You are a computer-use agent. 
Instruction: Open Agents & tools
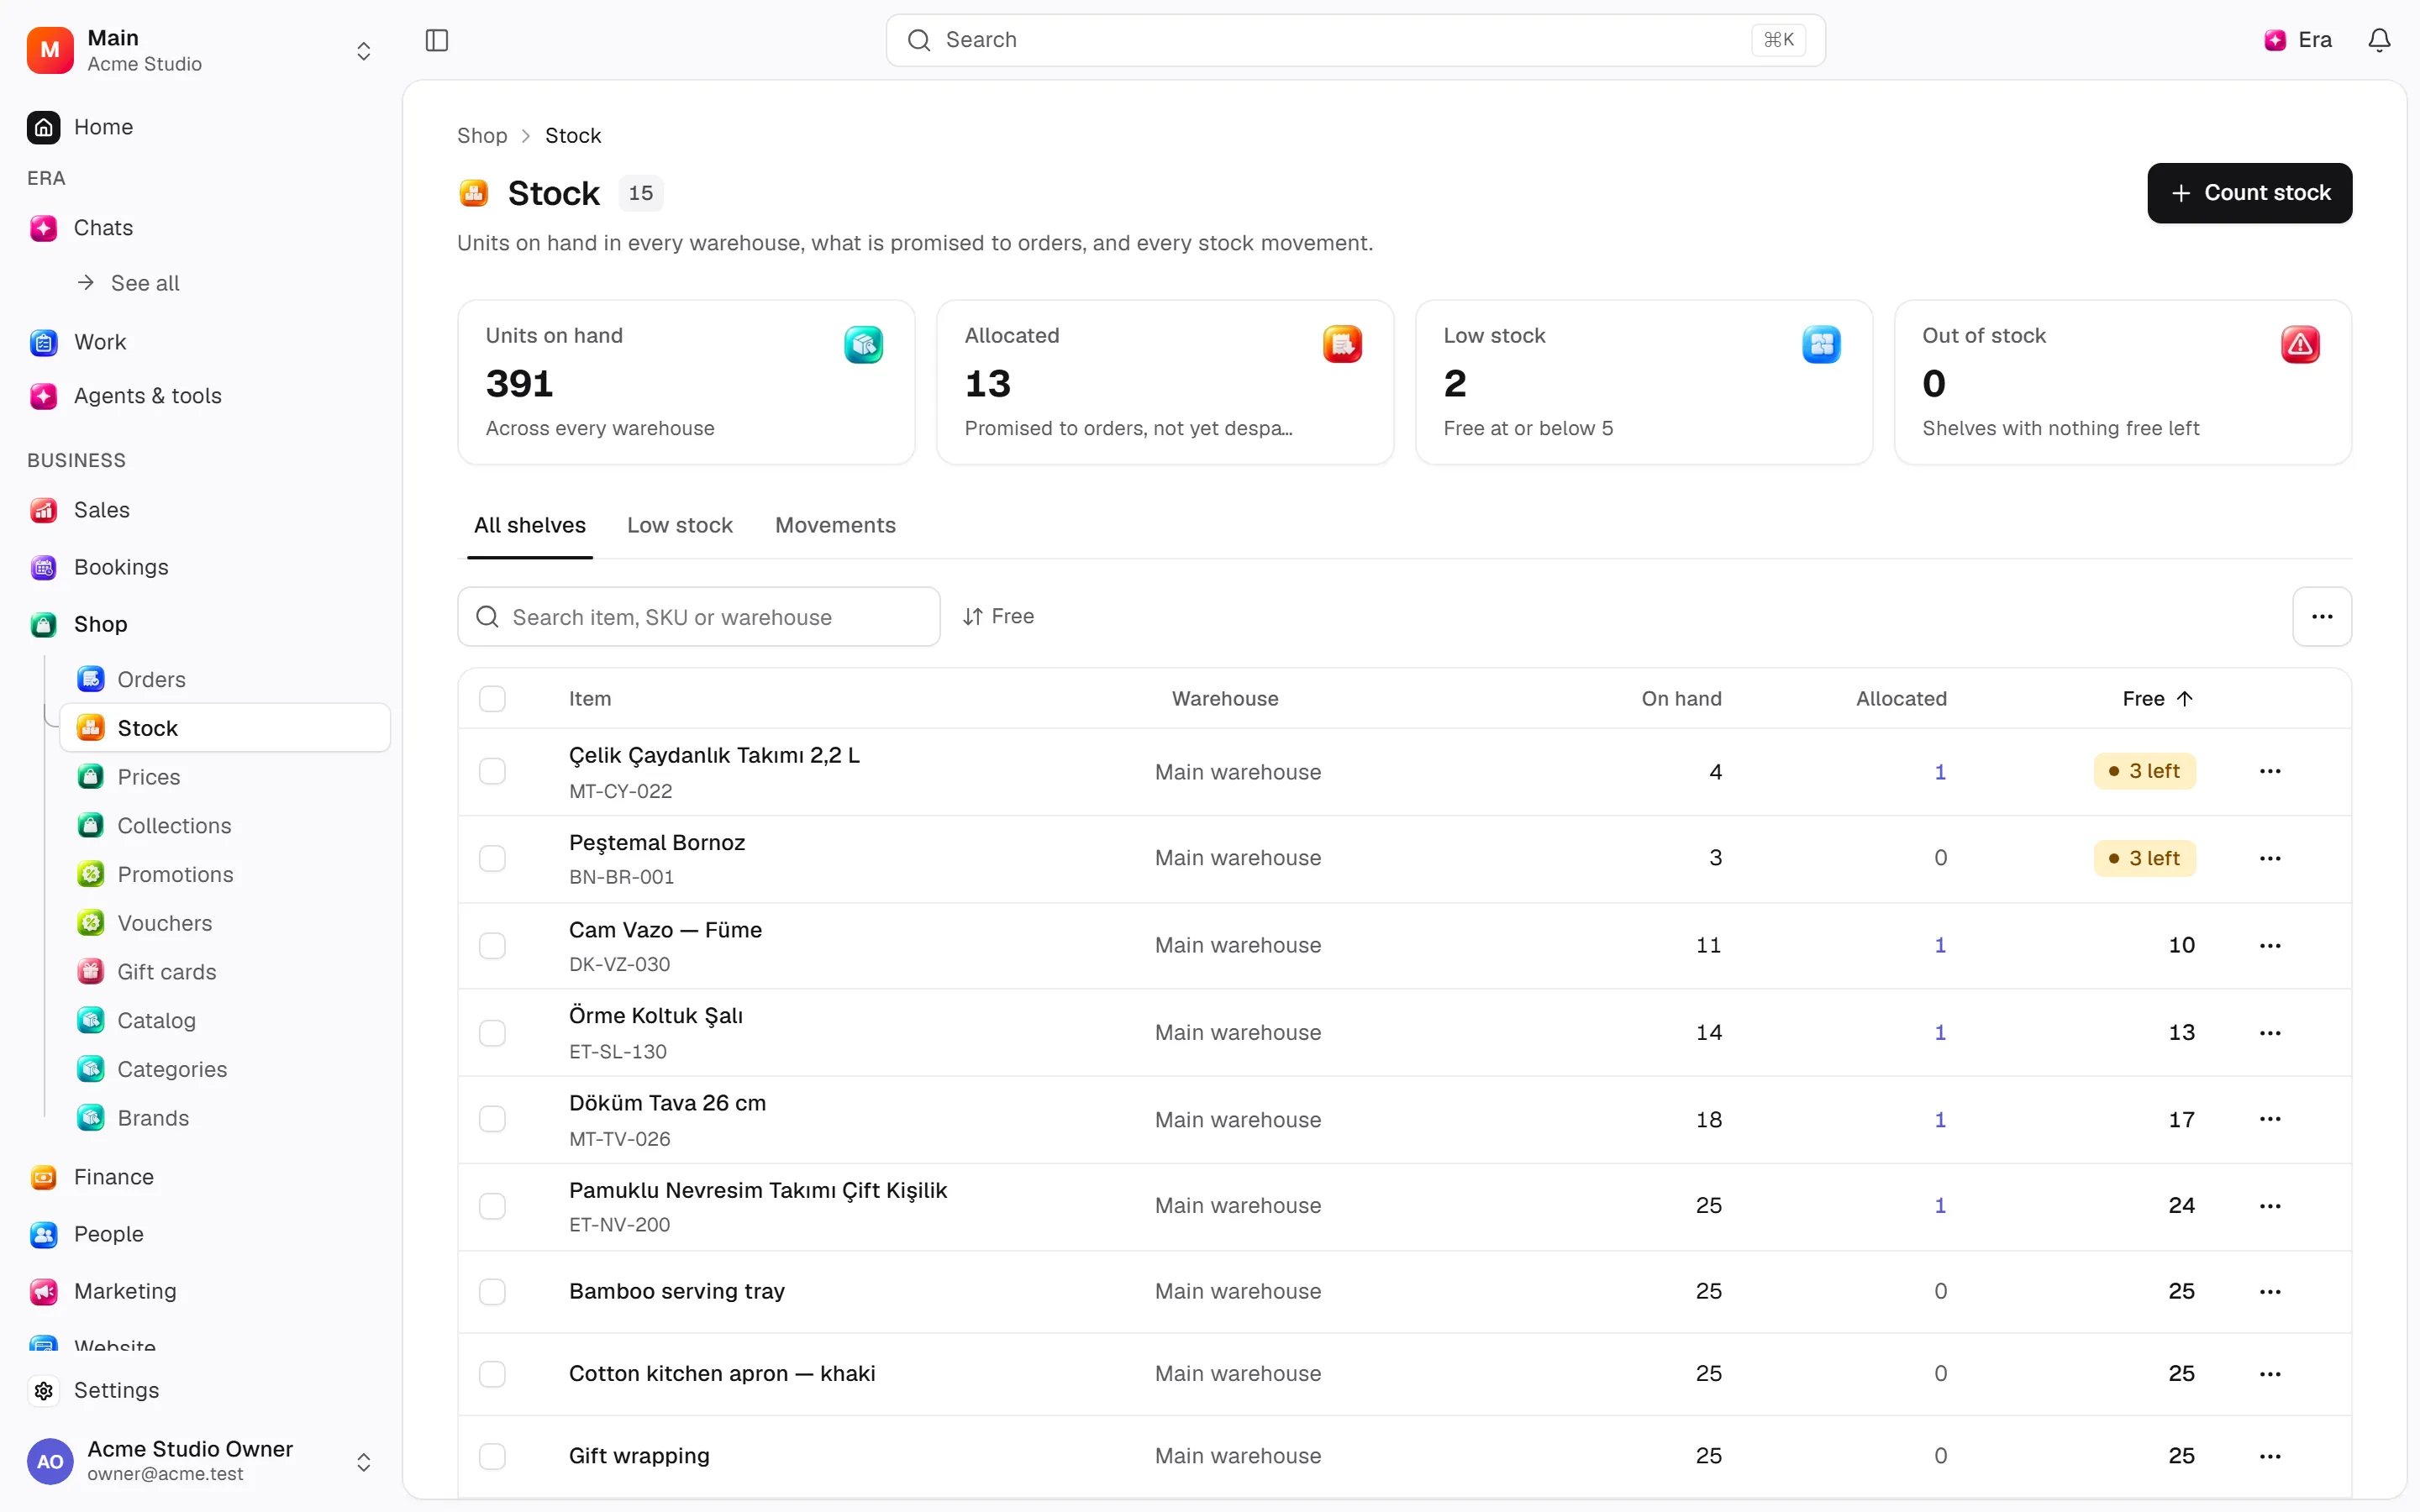pyautogui.click(x=148, y=396)
